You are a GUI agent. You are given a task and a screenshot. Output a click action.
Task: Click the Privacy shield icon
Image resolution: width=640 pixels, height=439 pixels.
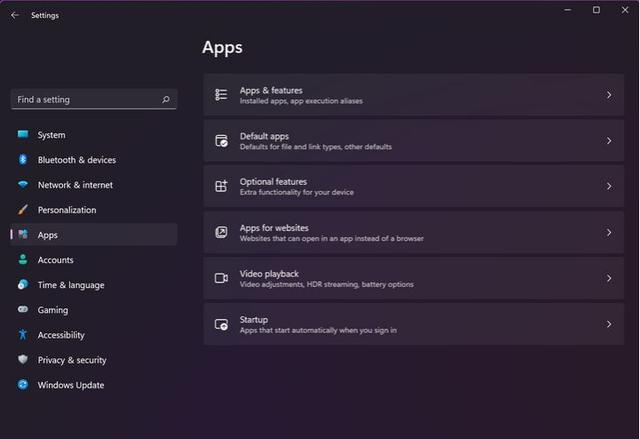tap(23, 359)
